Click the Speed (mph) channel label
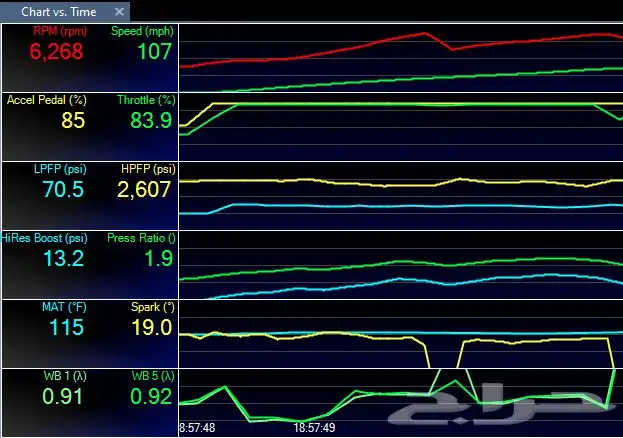This screenshot has width=623, height=438. point(142,31)
